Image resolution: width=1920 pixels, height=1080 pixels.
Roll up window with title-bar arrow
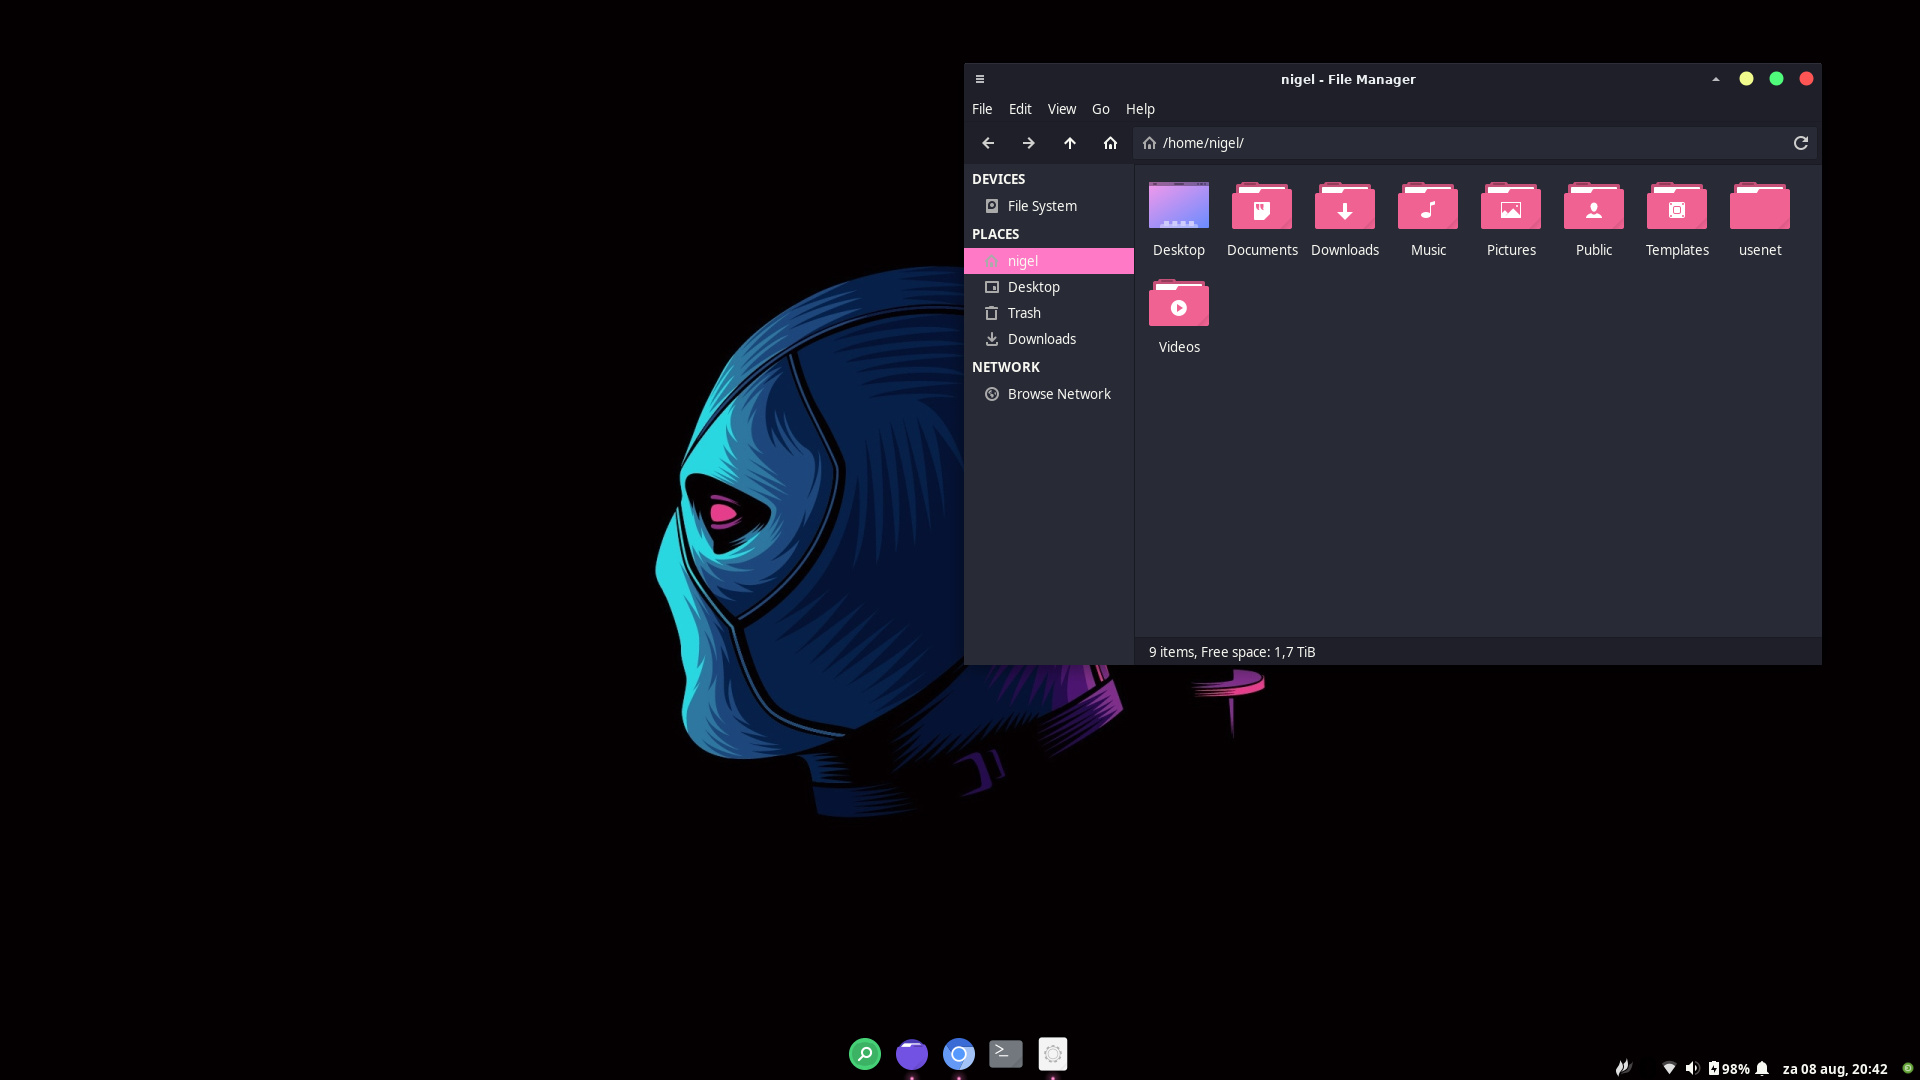pos(1715,79)
